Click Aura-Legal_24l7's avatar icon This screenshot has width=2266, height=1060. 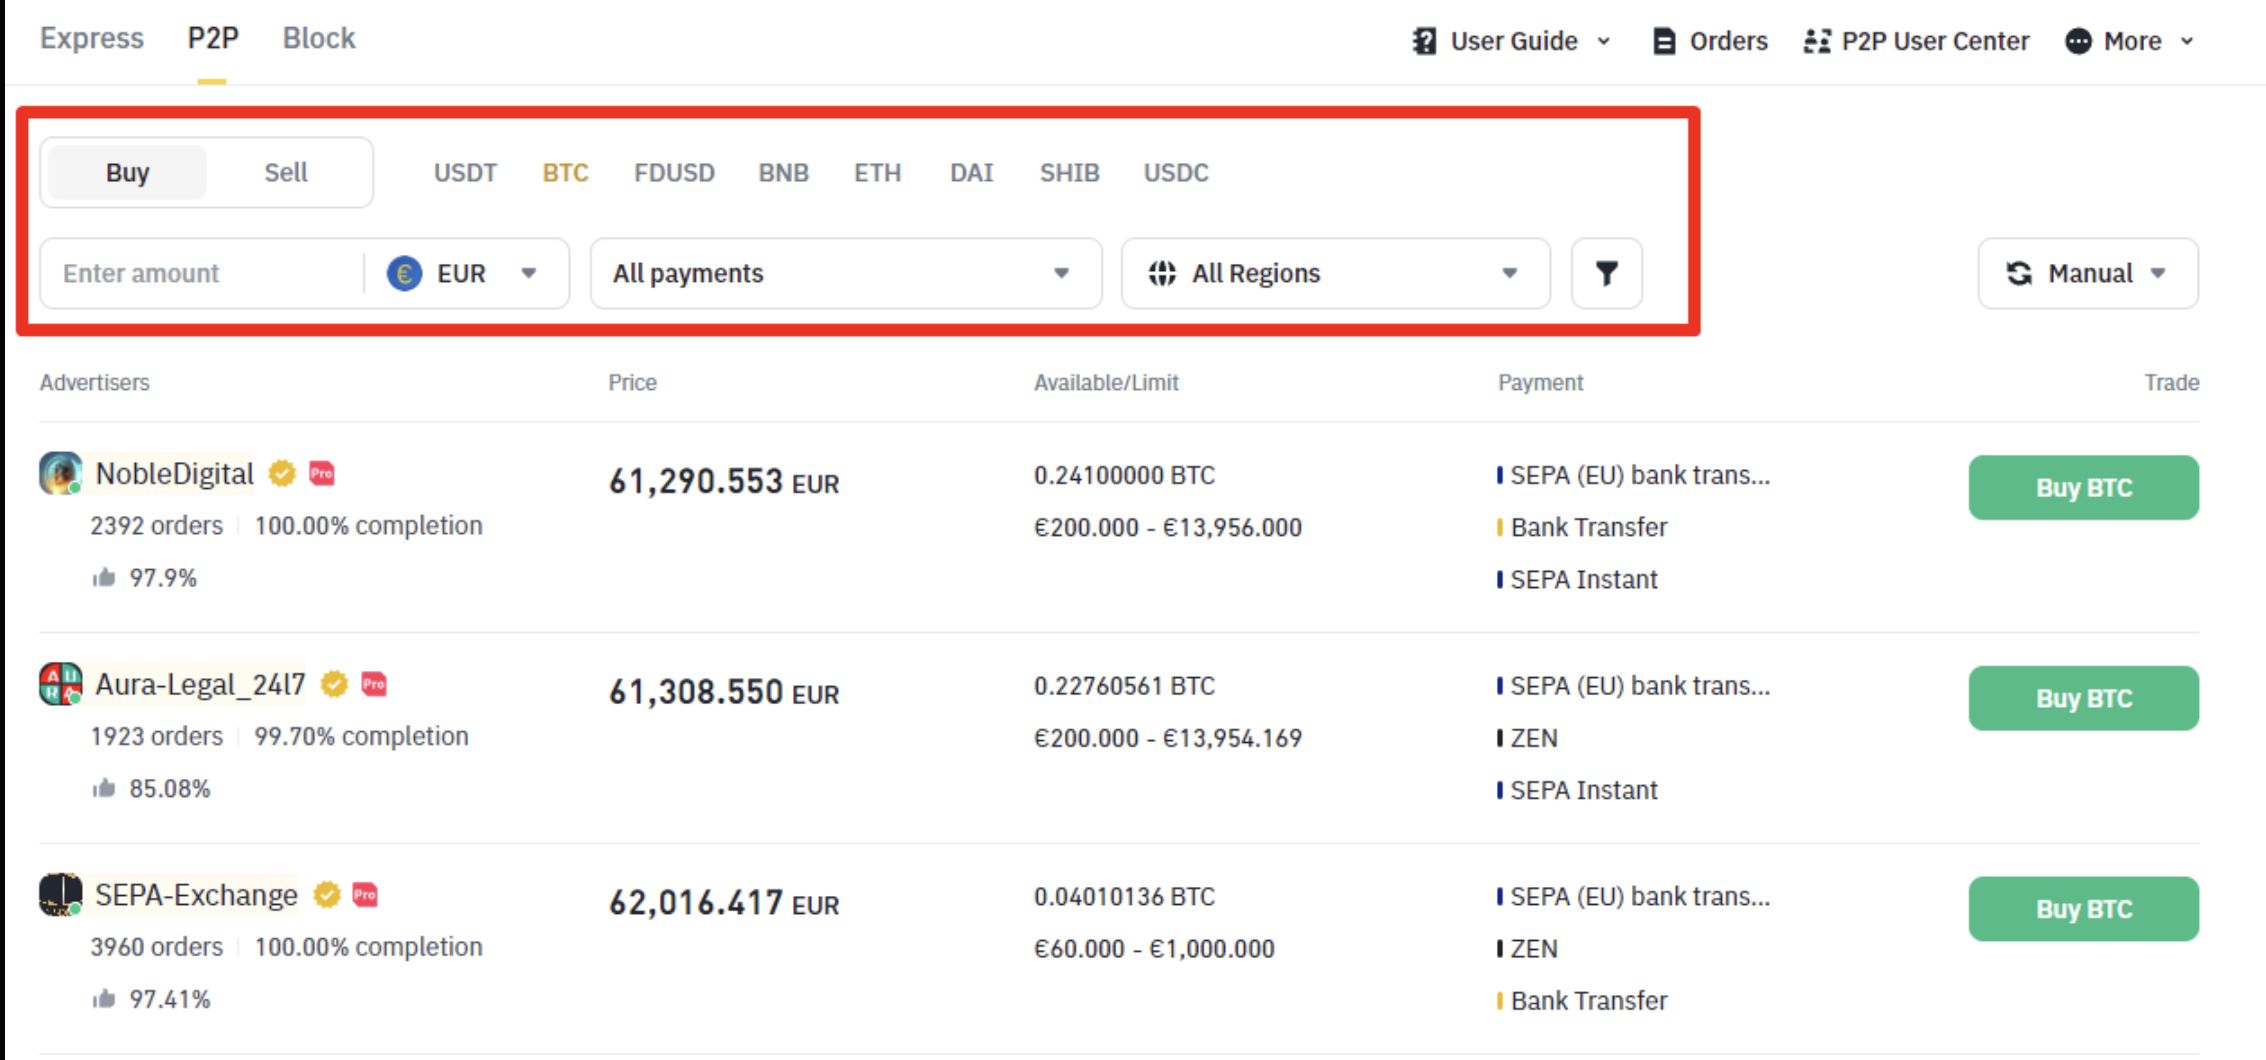(60, 684)
